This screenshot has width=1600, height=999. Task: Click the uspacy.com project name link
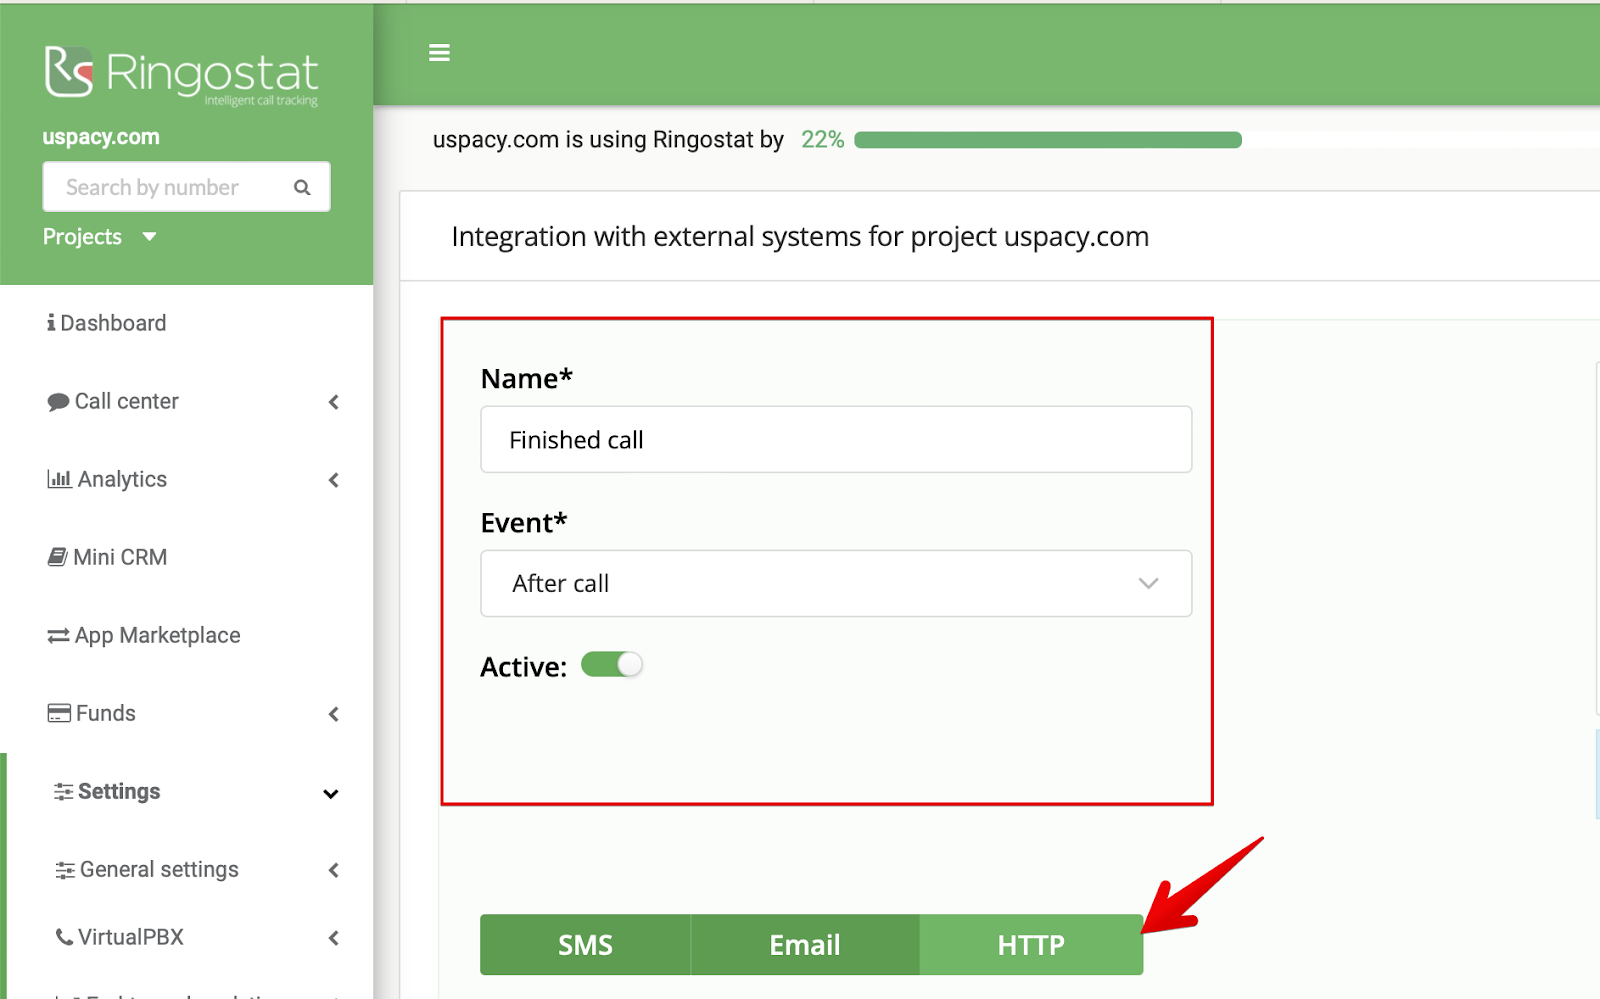(x=101, y=137)
